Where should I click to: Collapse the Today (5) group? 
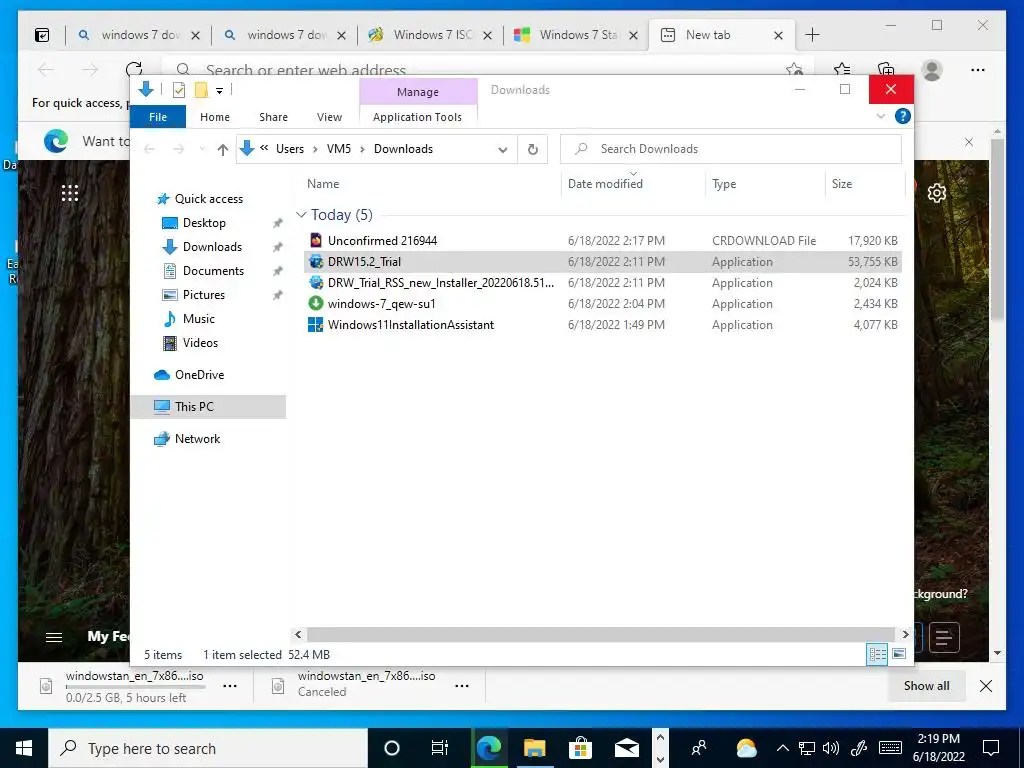click(301, 215)
